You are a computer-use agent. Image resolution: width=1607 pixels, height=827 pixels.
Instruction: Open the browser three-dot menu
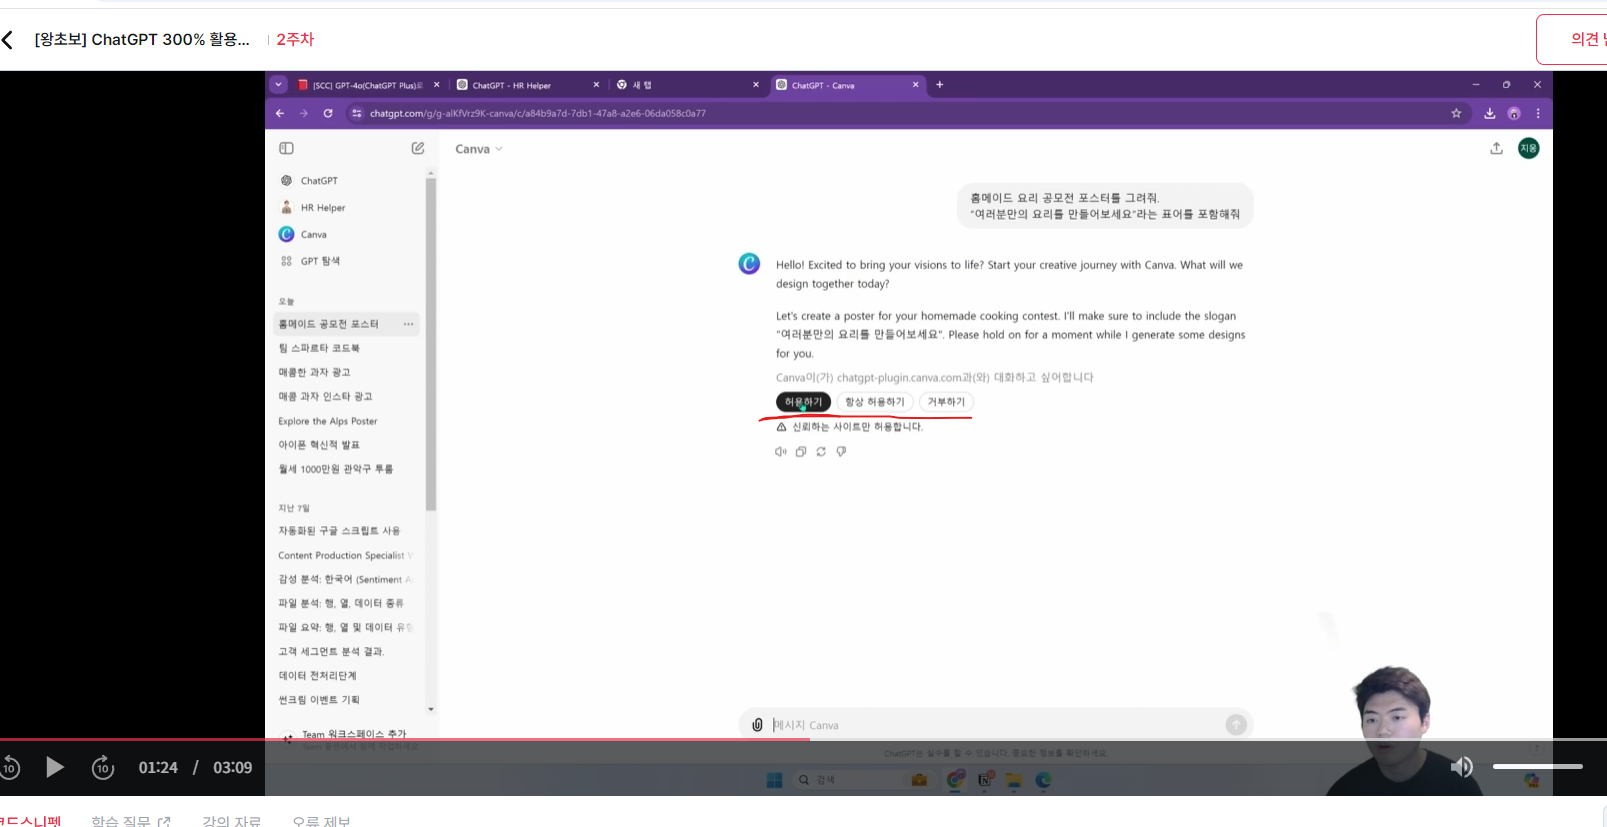click(x=1538, y=113)
